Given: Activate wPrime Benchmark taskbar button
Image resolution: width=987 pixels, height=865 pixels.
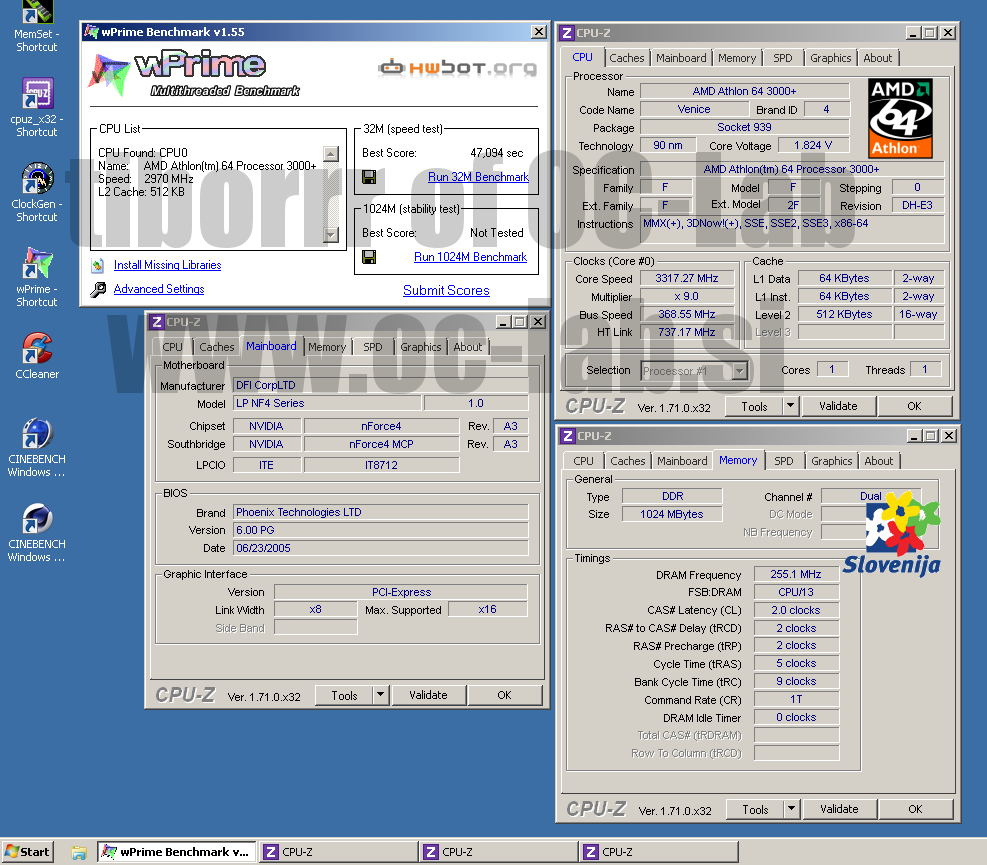Looking at the screenshot, I should point(176,852).
